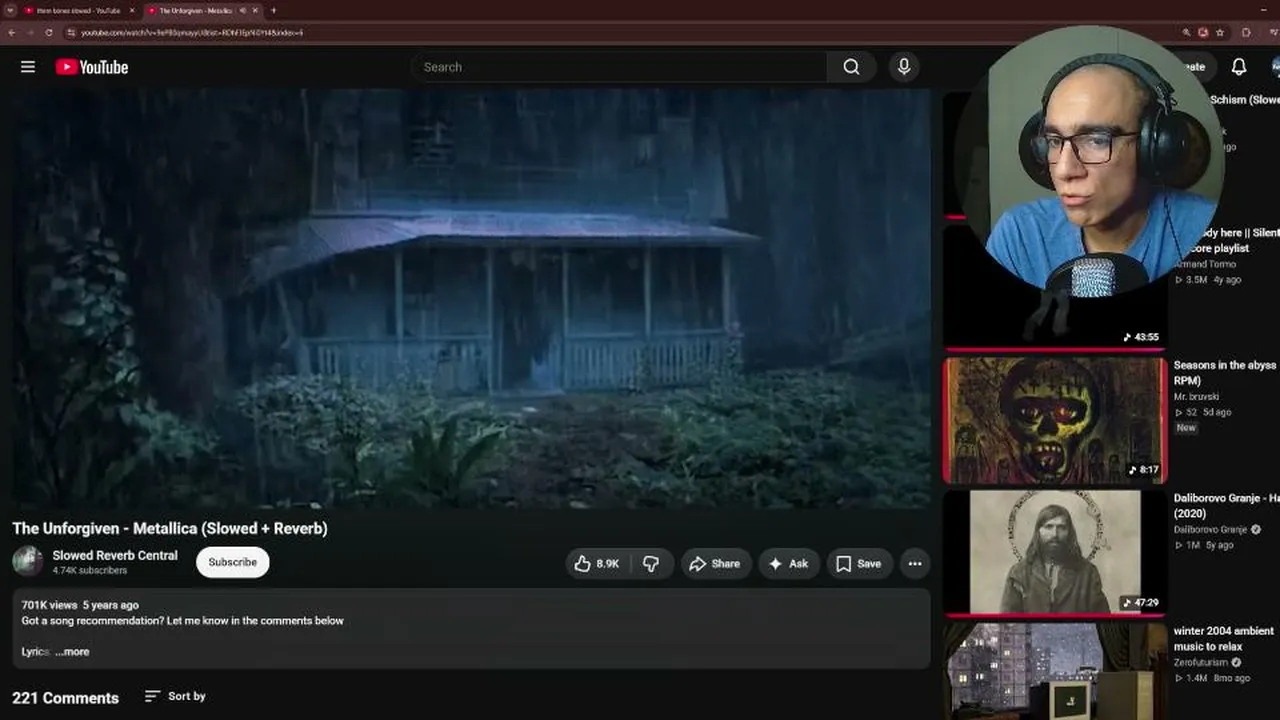Open the Ask AI button
Image resolution: width=1280 pixels, height=720 pixels.
pos(788,564)
